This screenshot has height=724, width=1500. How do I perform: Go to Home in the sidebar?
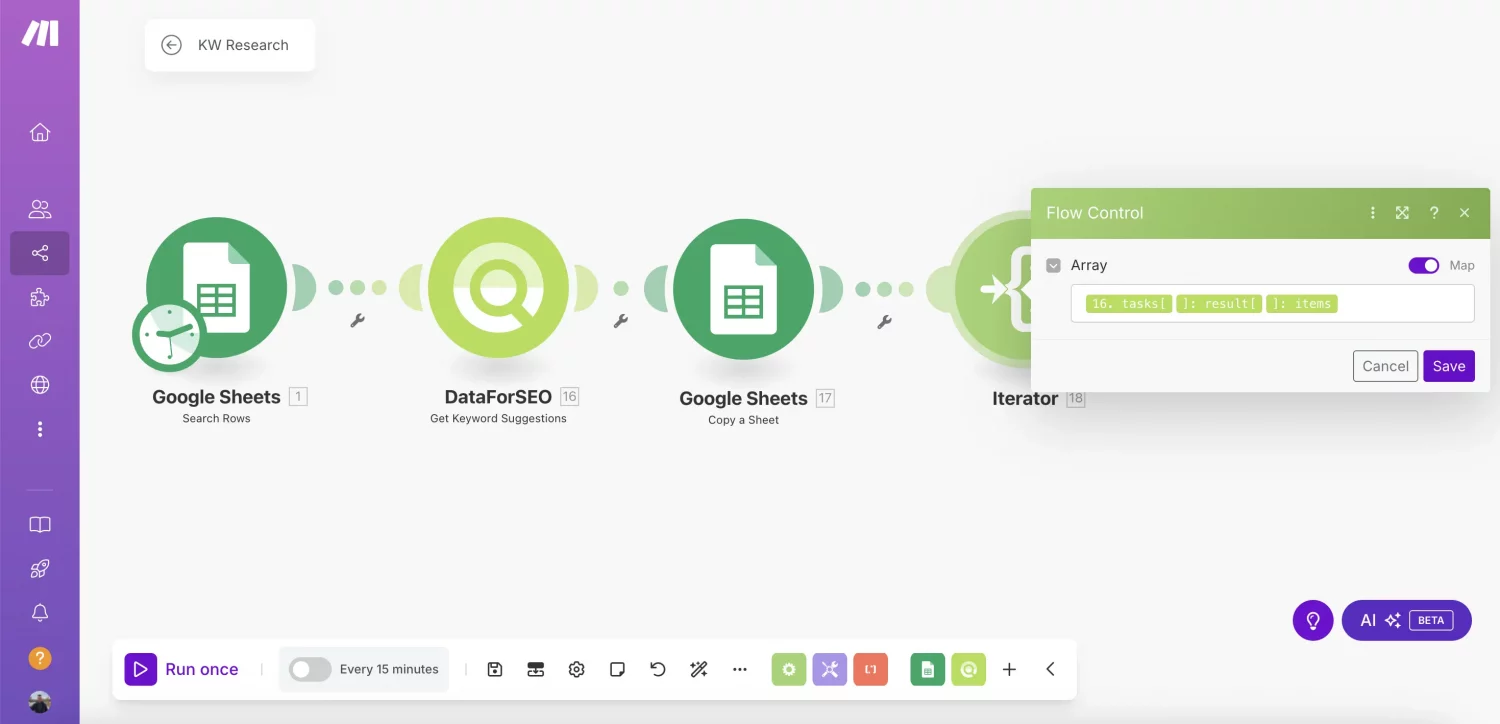(40, 132)
